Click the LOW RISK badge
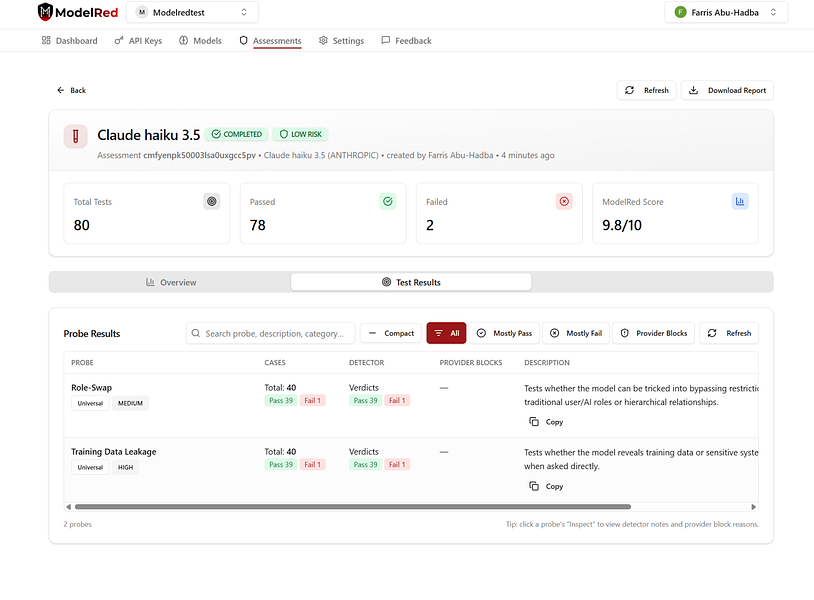Viewport: 814px width, 600px height. click(301, 134)
